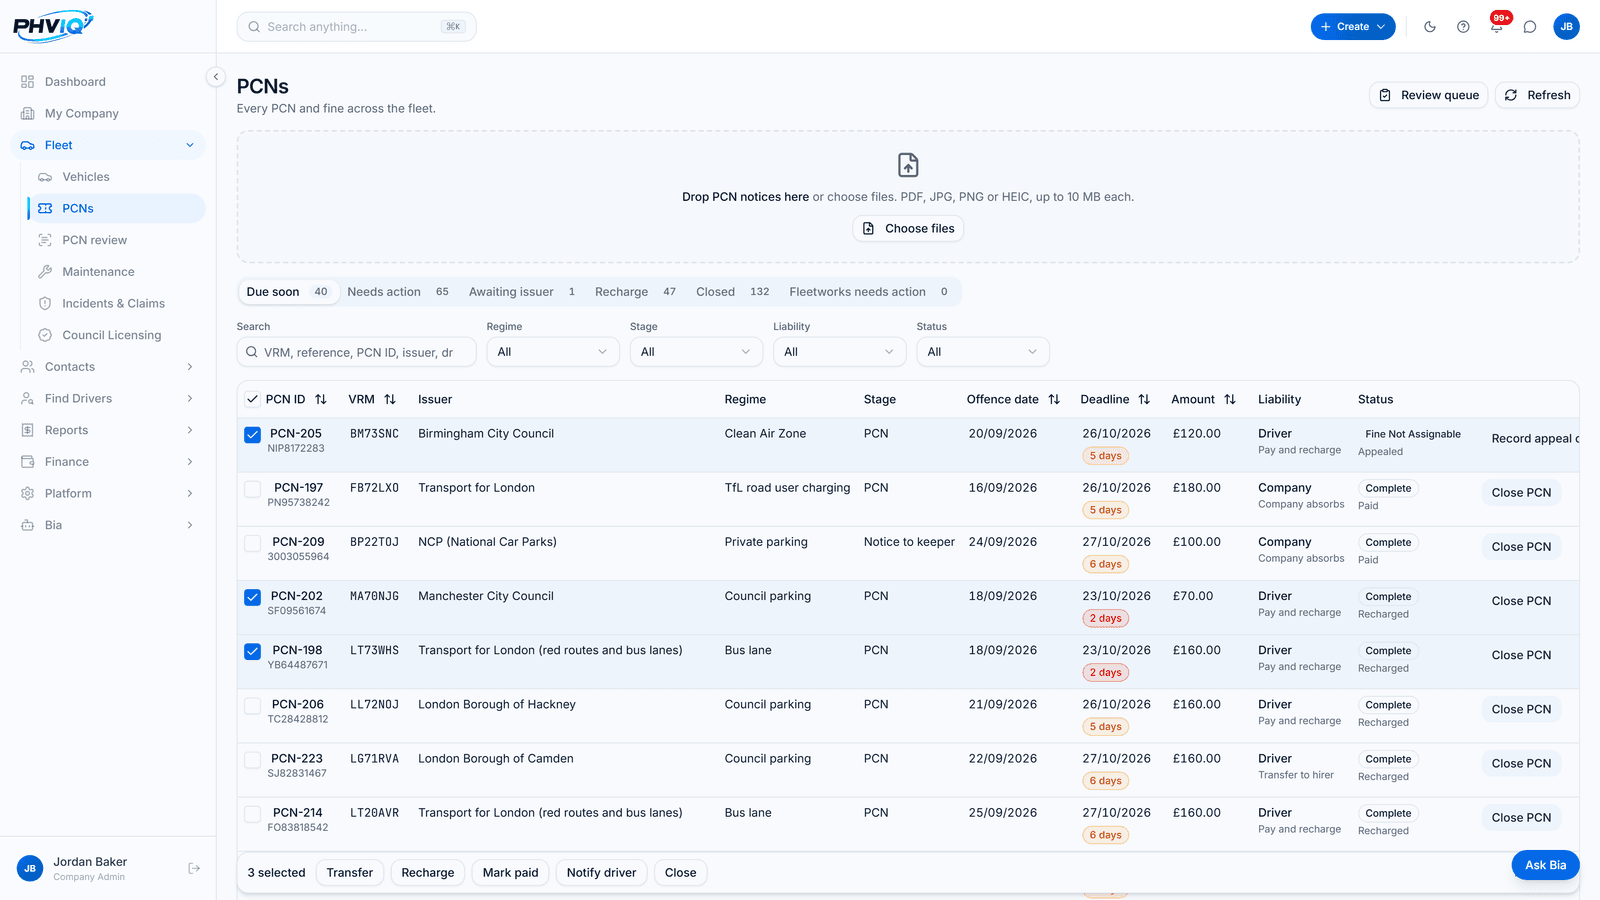Viewport: 1600px width, 900px height.
Task: Click the Review queue button
Action: click(1428, 95)
